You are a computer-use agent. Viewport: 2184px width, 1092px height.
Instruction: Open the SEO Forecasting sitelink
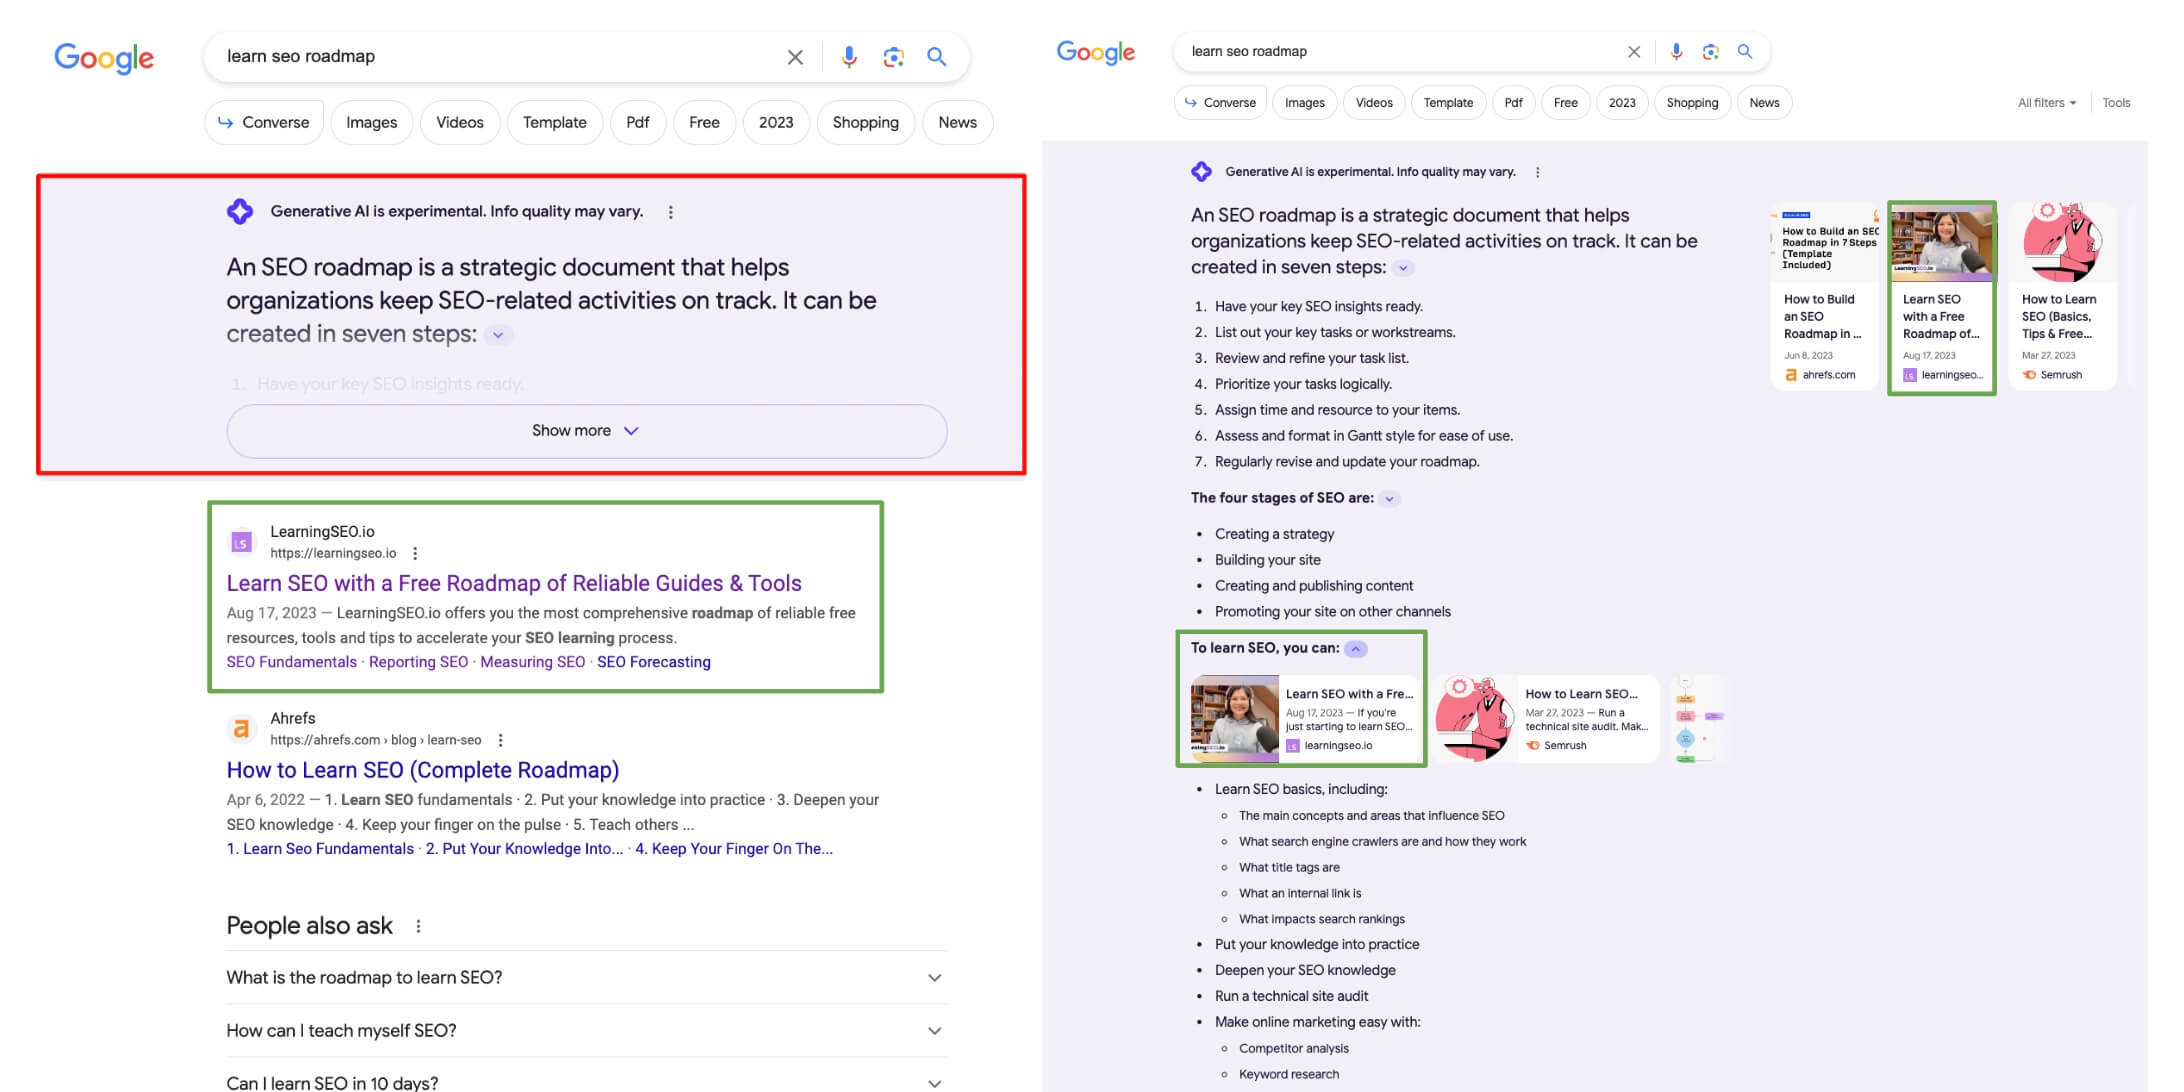[x=654, y=662]
